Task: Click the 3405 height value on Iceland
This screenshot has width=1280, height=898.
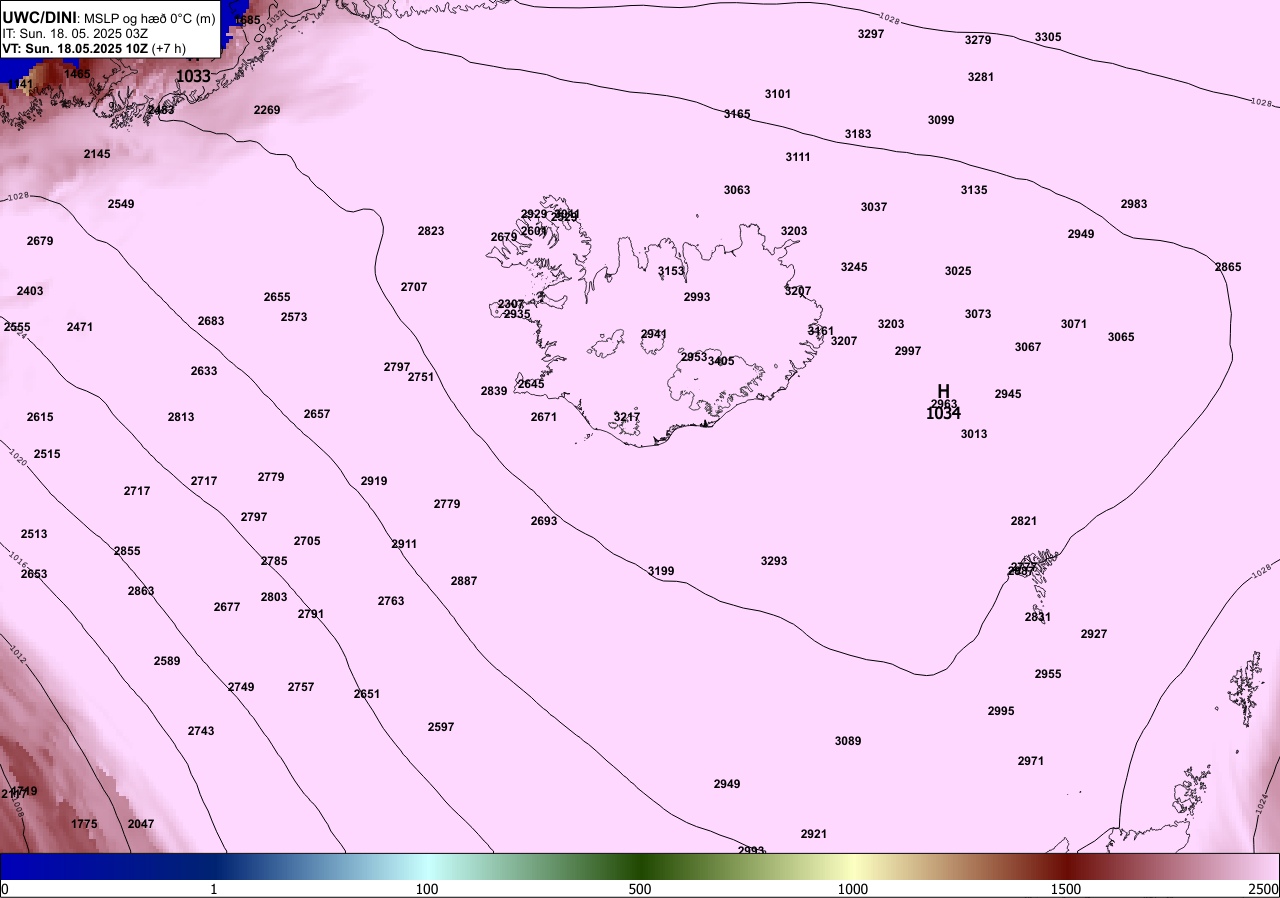Action: click(721, 361)
